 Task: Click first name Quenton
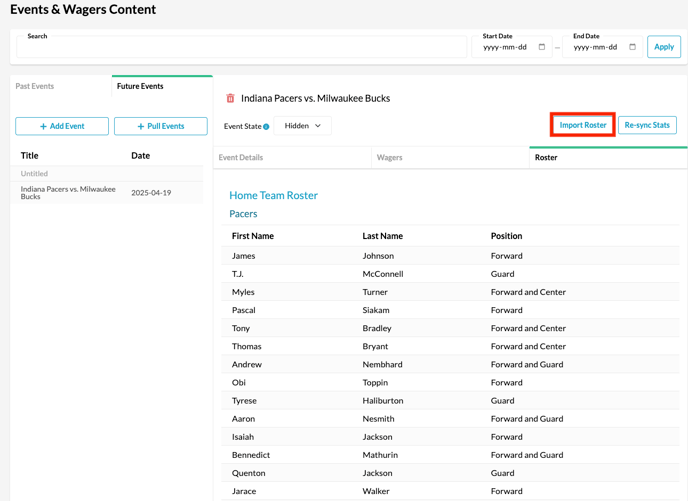[249, 473]
